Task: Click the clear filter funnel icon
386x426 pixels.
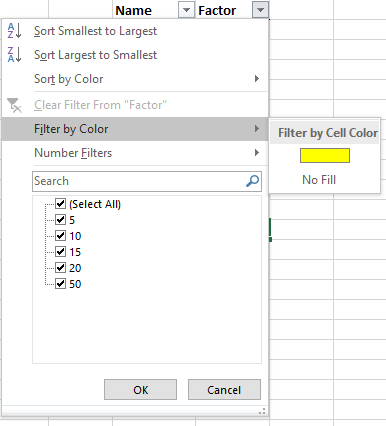Action: (15, 105)
